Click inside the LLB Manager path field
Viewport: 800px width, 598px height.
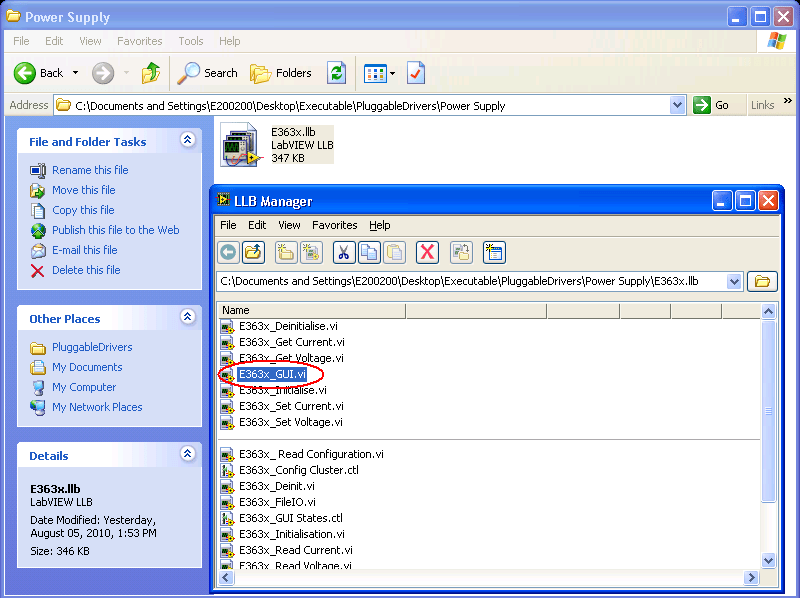(472, 281)
